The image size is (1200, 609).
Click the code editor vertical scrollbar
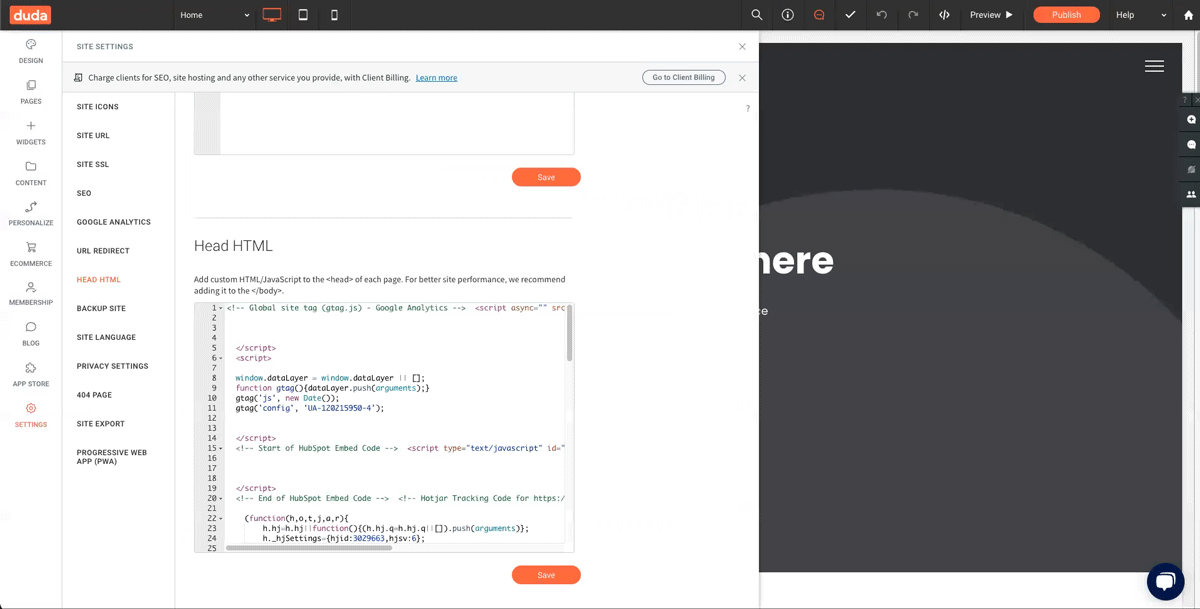(x=570, y=333)
